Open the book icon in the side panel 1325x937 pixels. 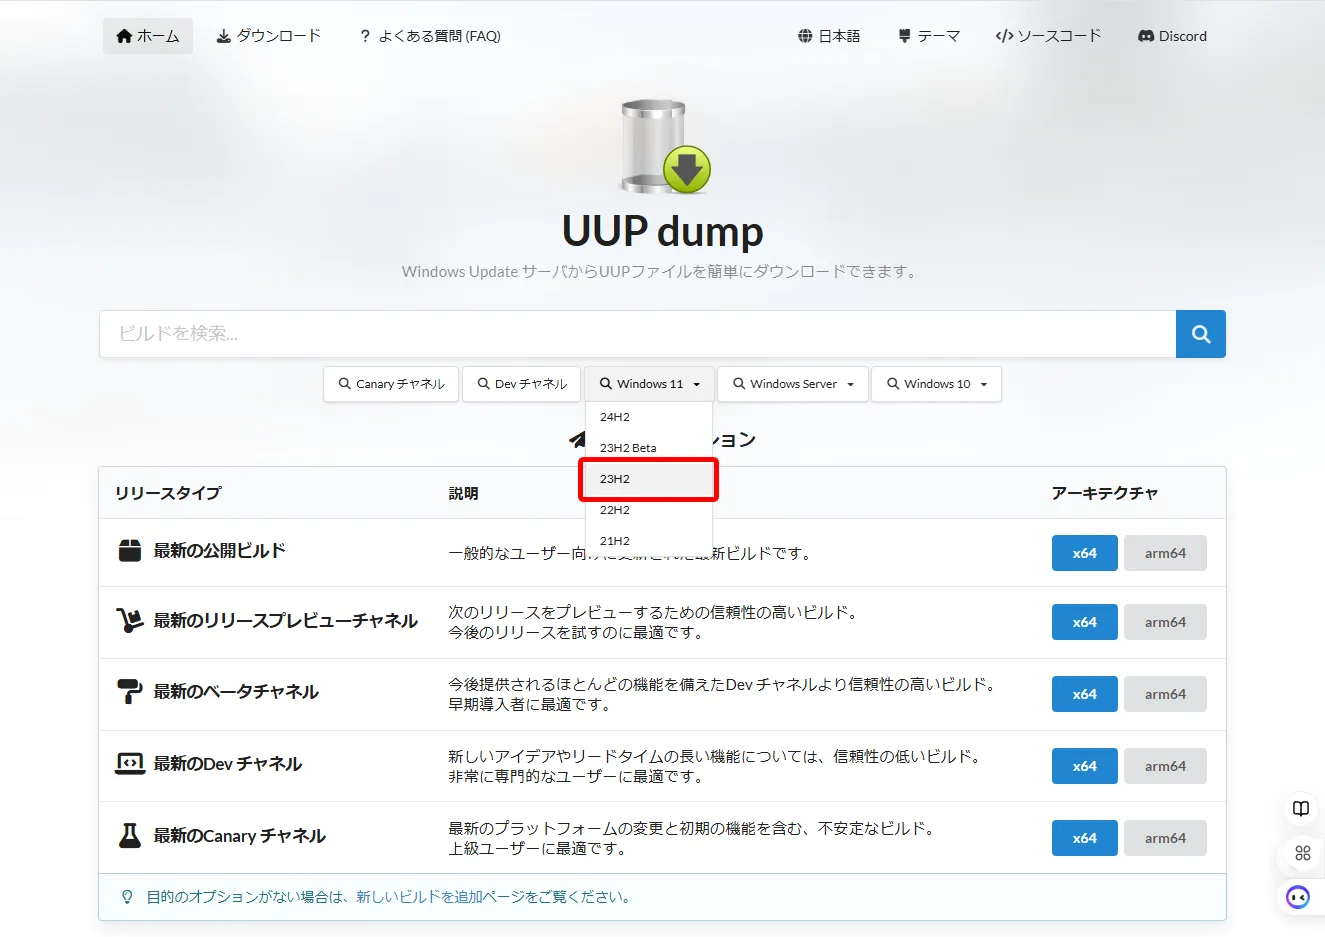pyautogui.click(x=1301, y=809)
